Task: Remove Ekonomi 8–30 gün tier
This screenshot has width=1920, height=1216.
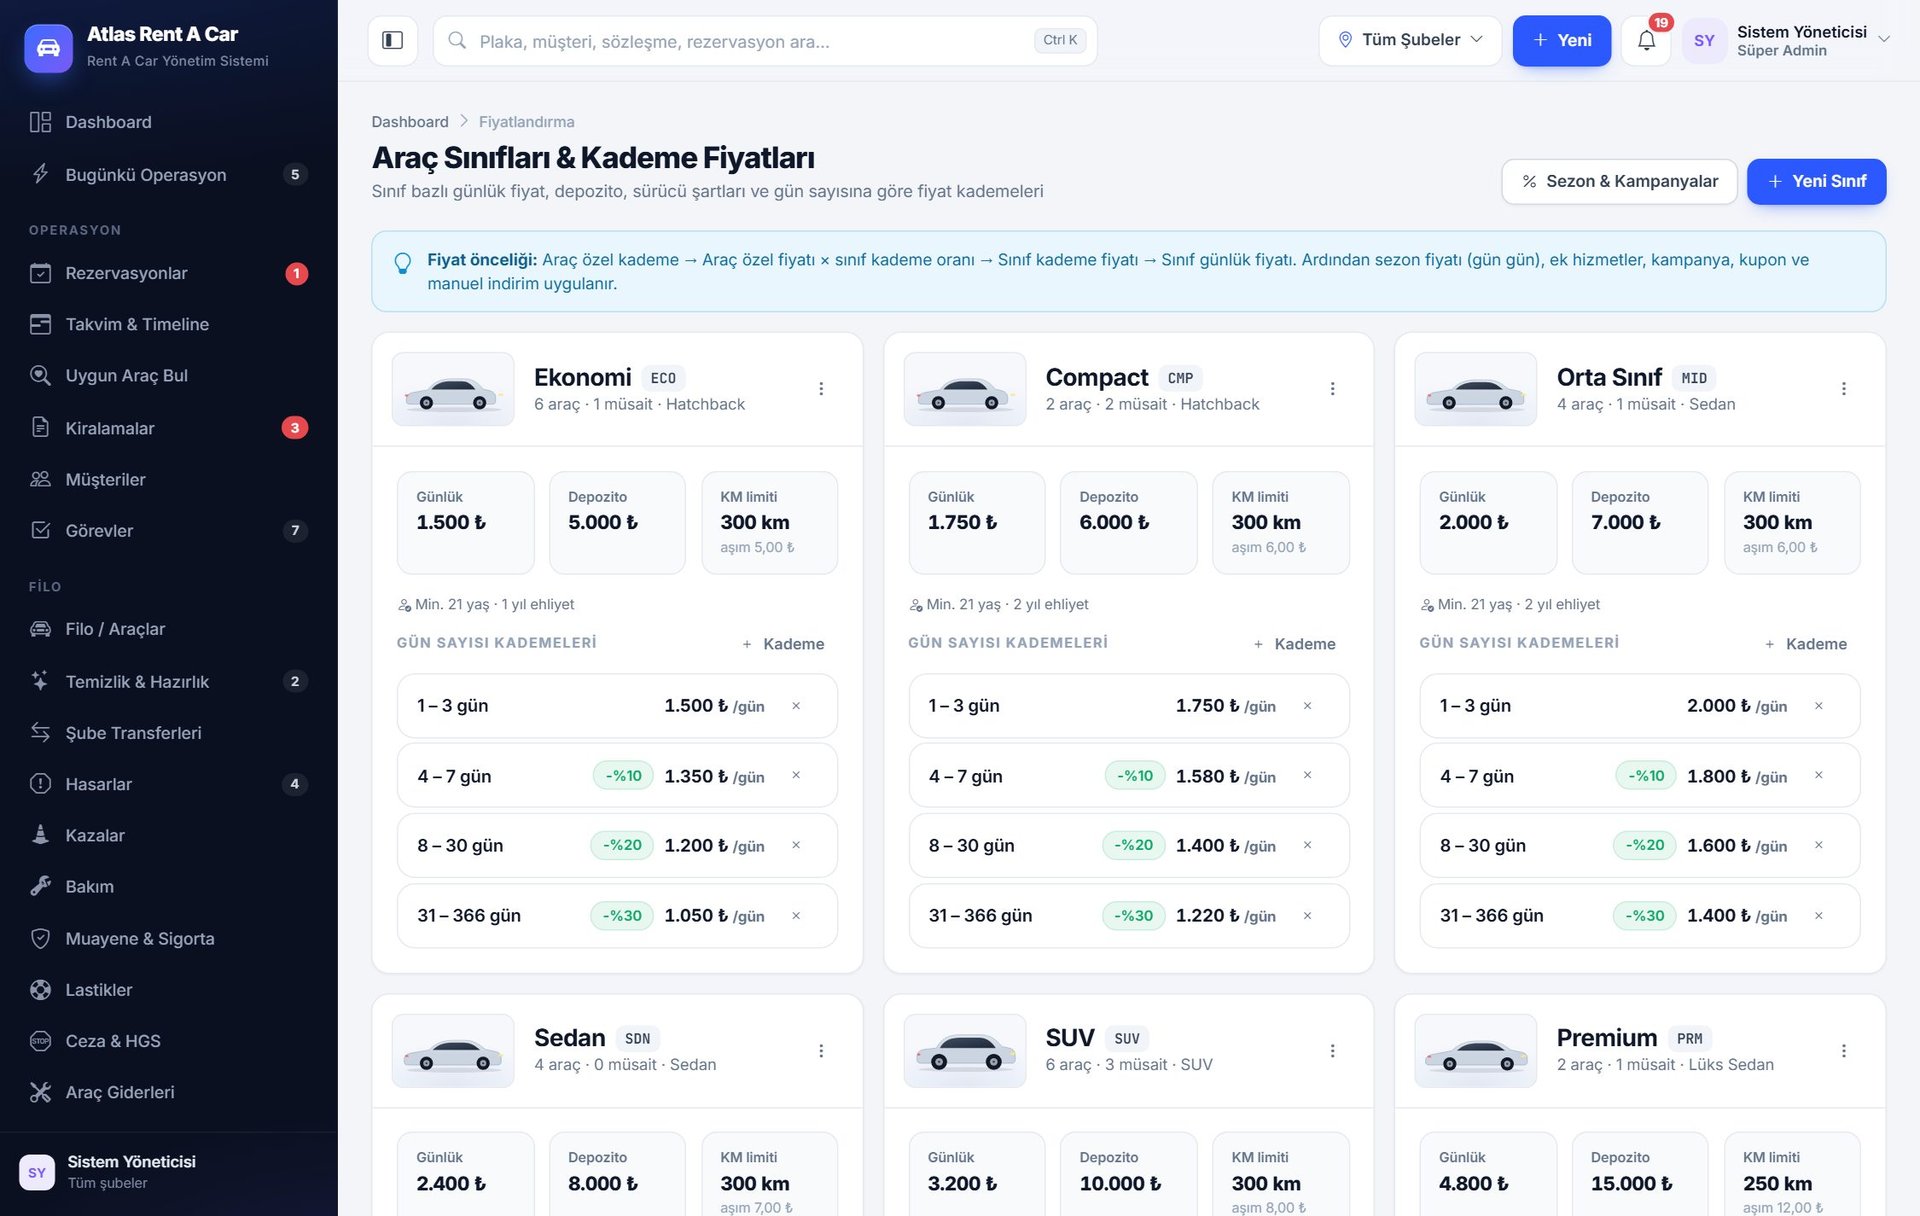Action: pos(796,845)
